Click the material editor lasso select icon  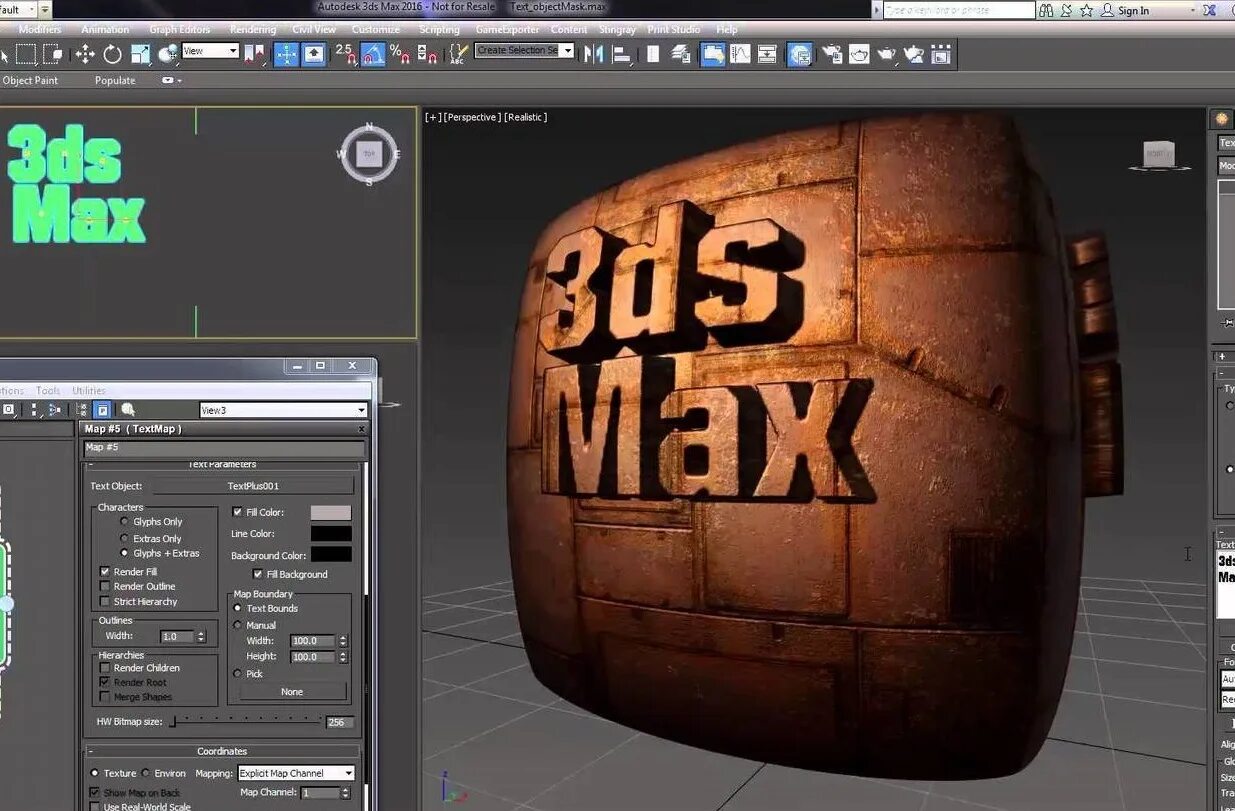coord(127,410)
